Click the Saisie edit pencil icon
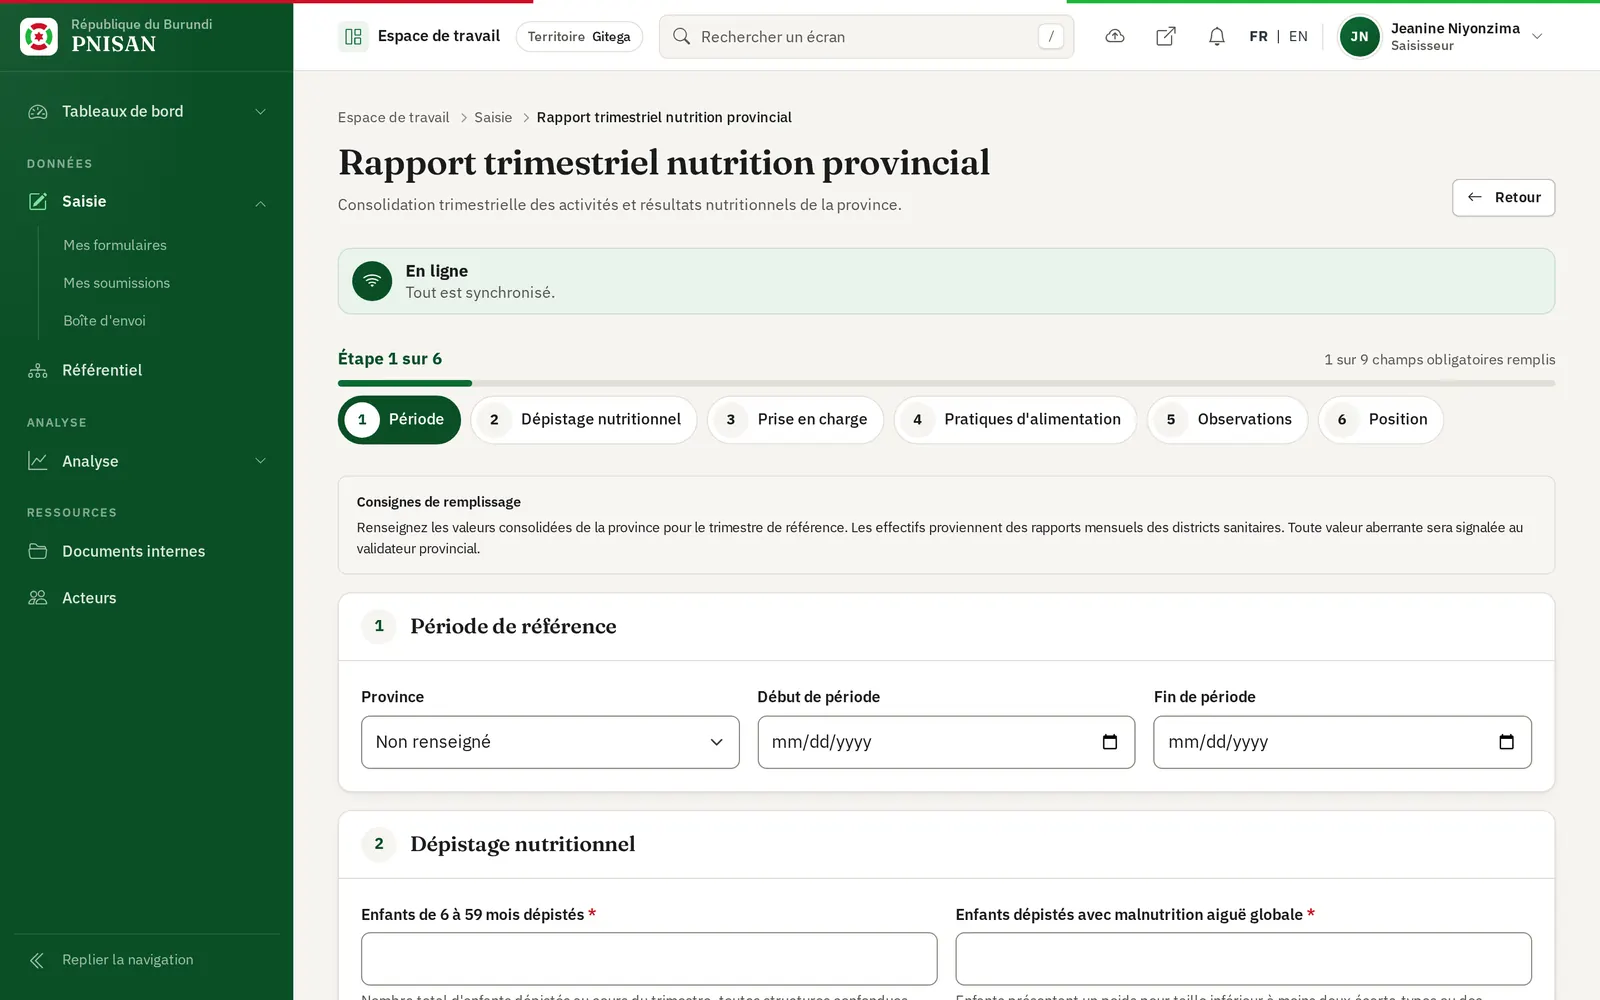Image resolution: width=1600 pixels, height=1000 pixels. tap(38, 202)
